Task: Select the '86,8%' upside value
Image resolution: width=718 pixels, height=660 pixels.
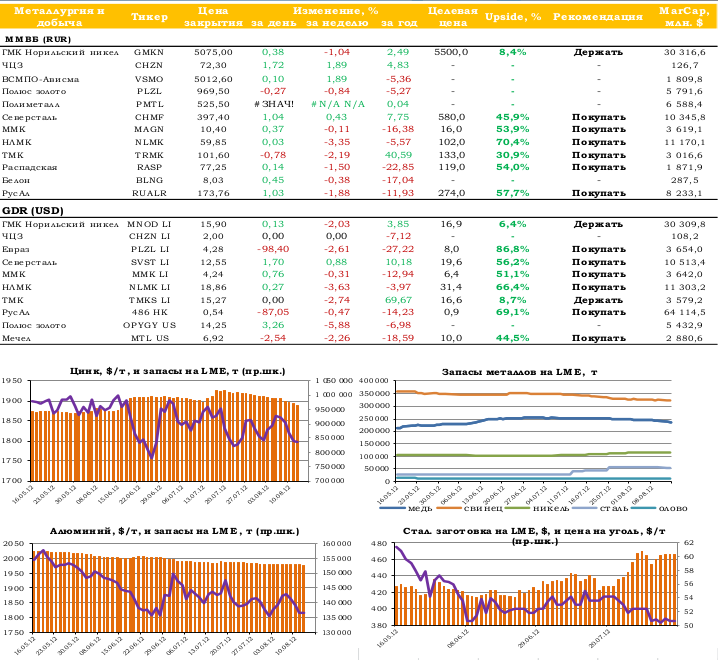Action: point(512,249)
